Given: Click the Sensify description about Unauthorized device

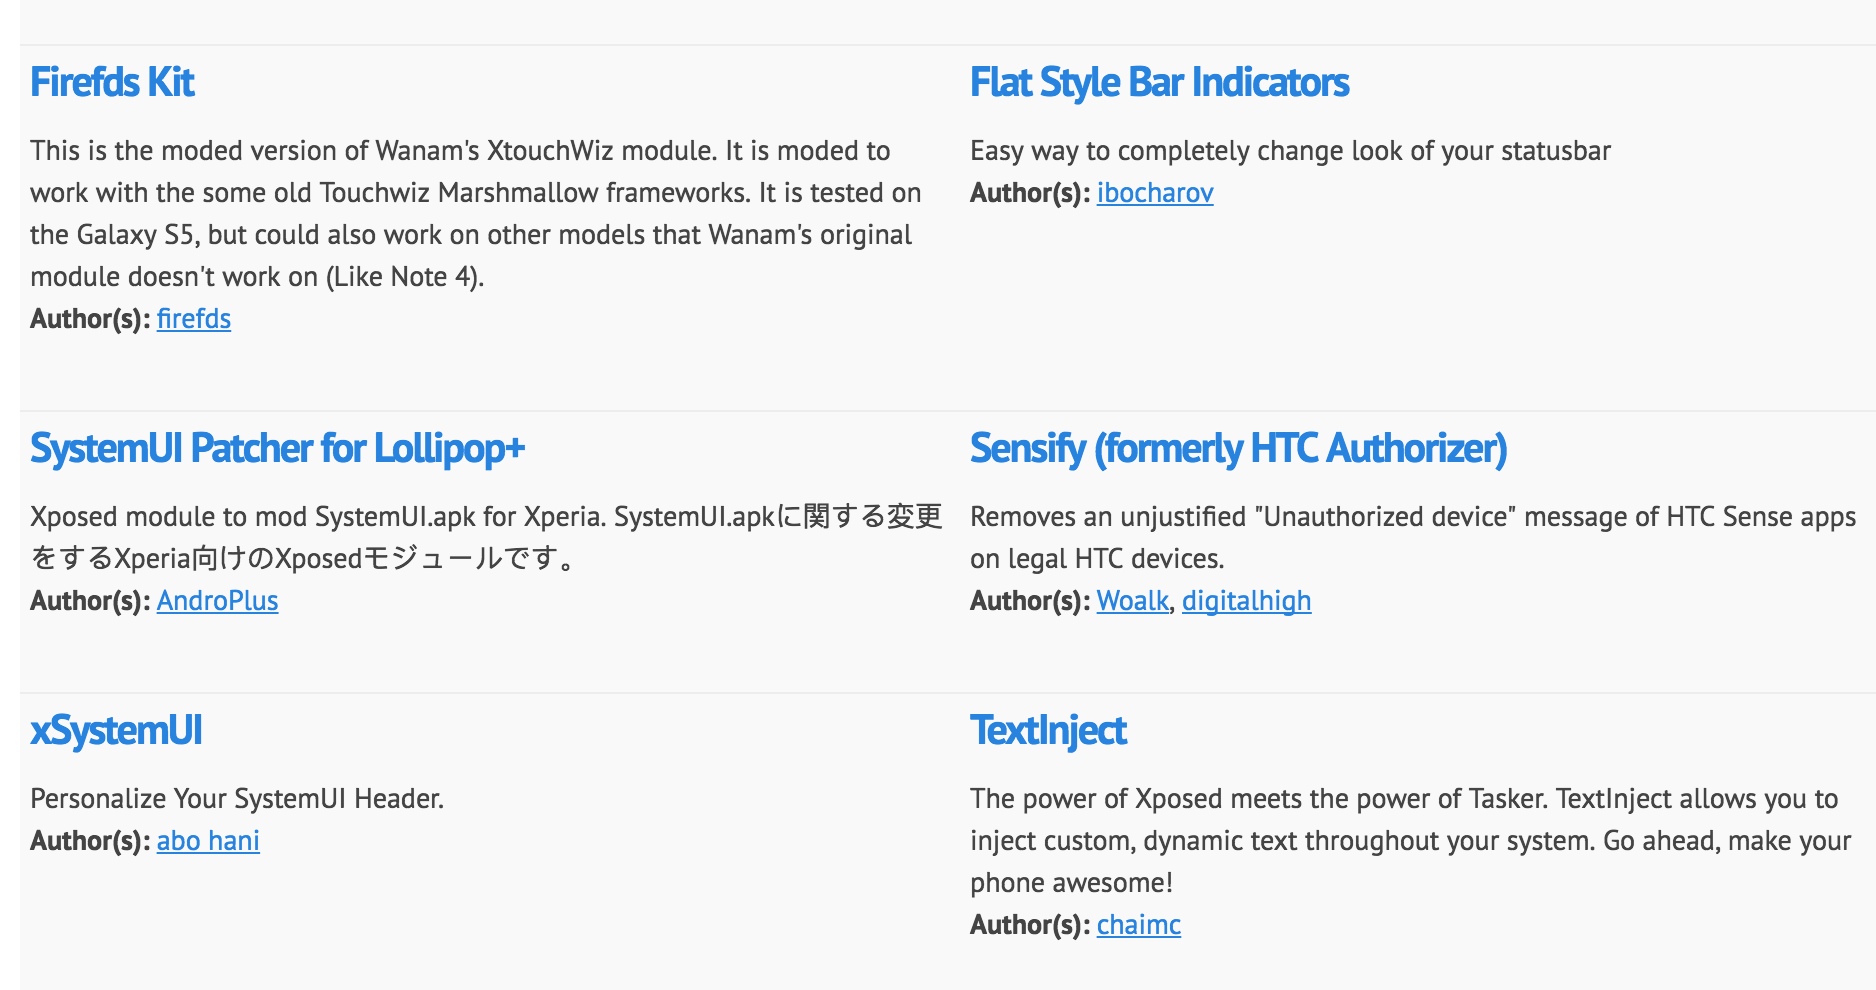Looking at the screenshot, I should [1412, 537].
